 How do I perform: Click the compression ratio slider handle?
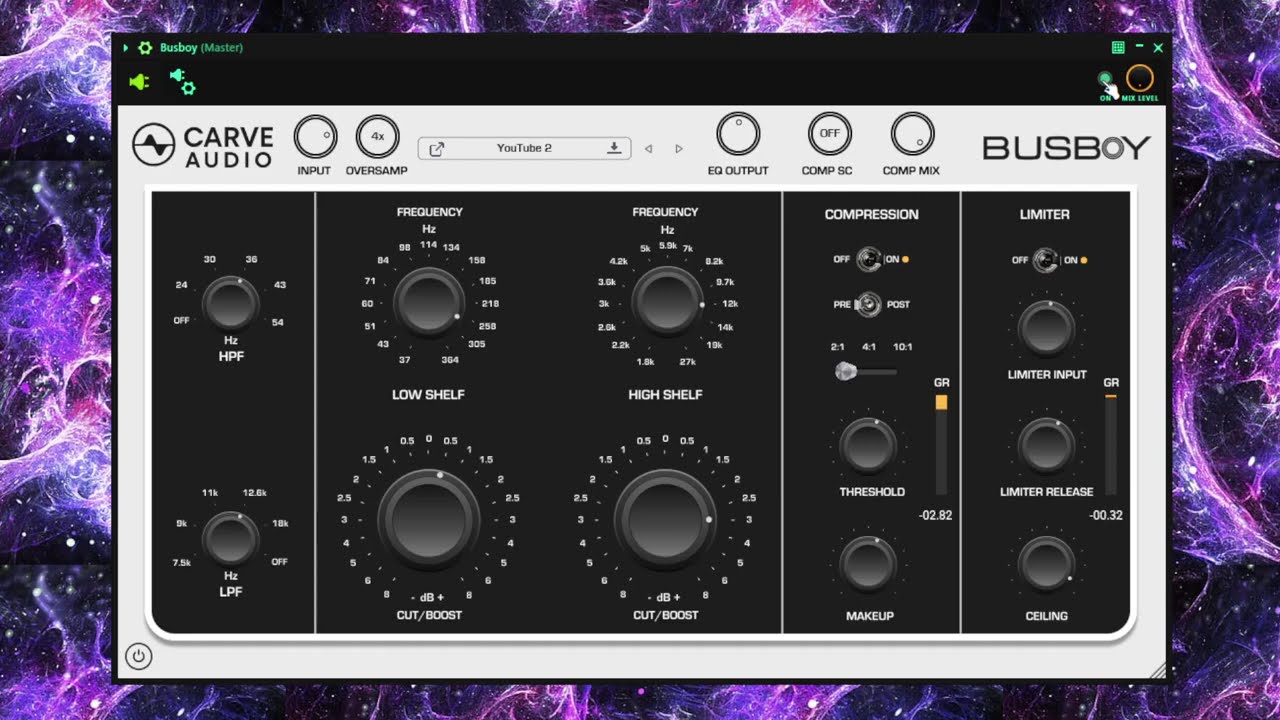pyautogui.click(x=846, y=372)
